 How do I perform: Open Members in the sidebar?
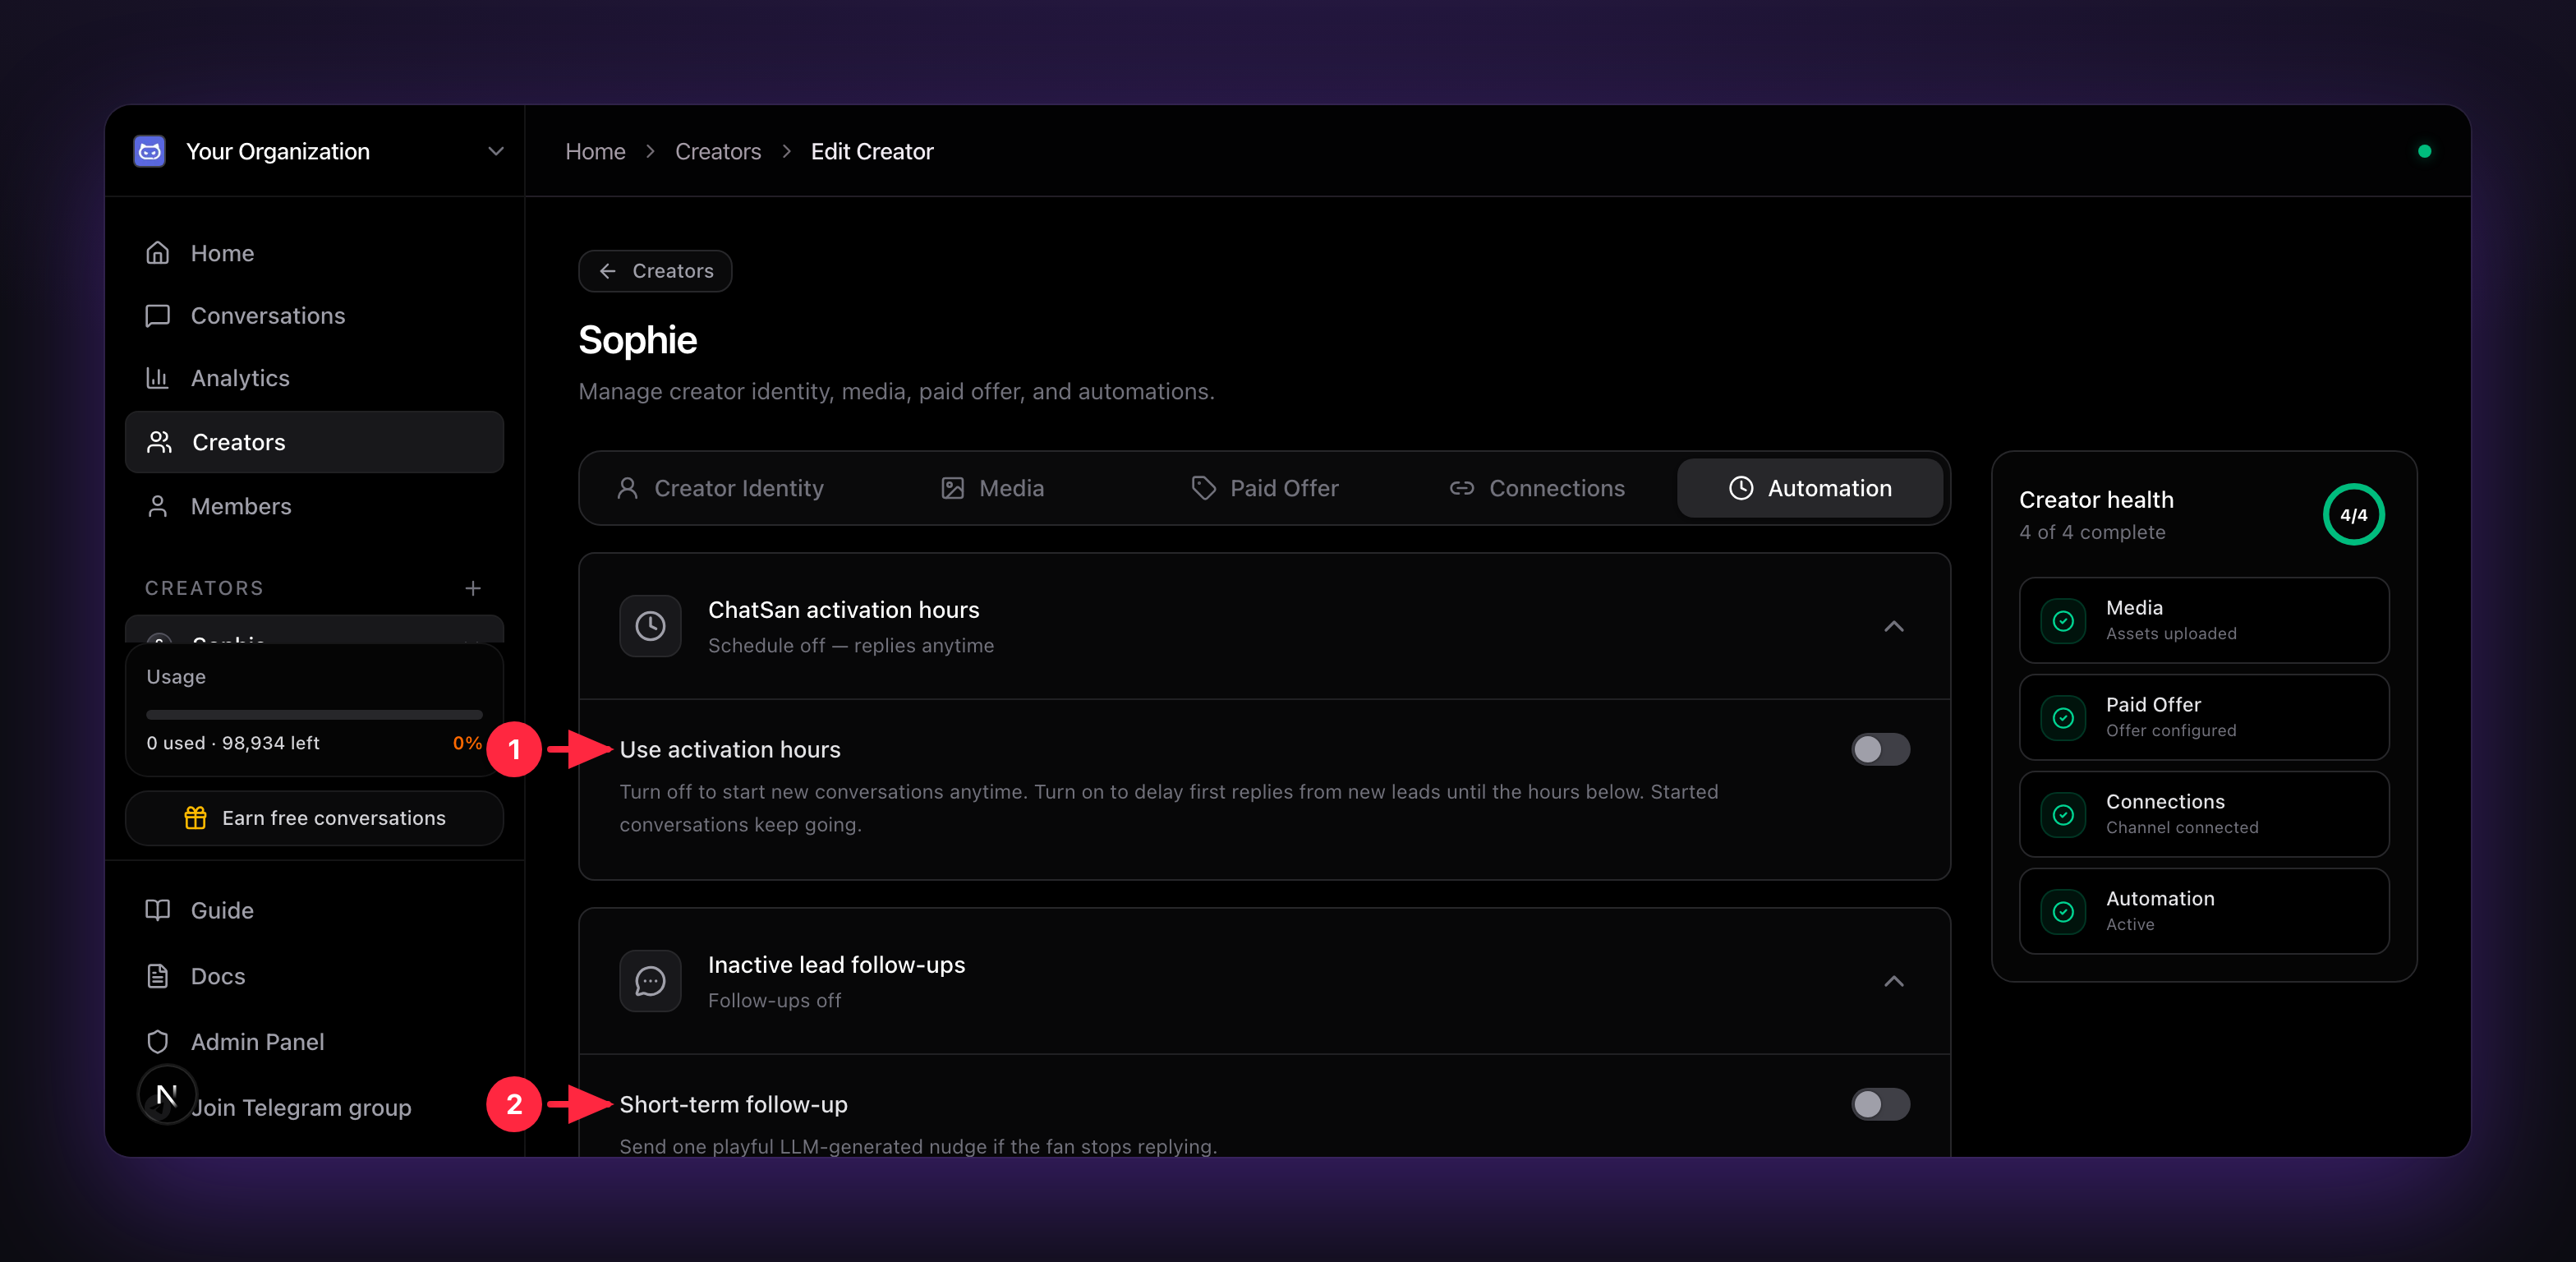pos(314,506)
